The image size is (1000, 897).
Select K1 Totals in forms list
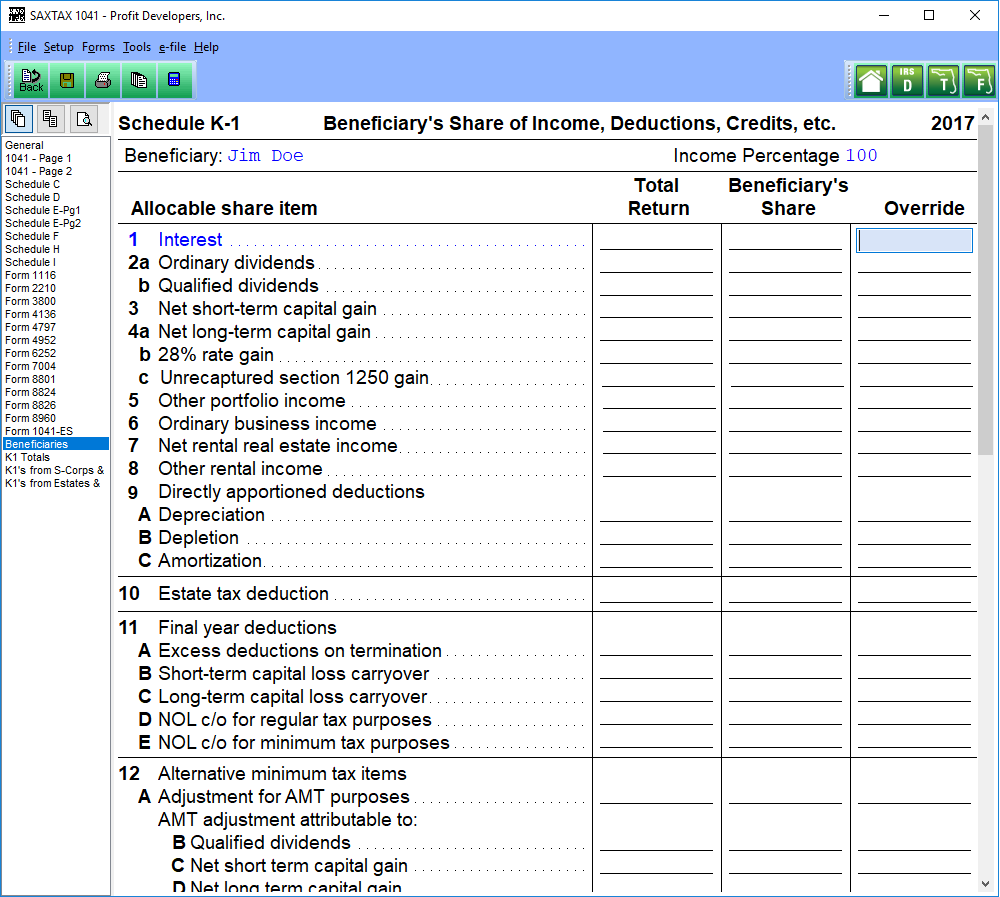(56, 457)
